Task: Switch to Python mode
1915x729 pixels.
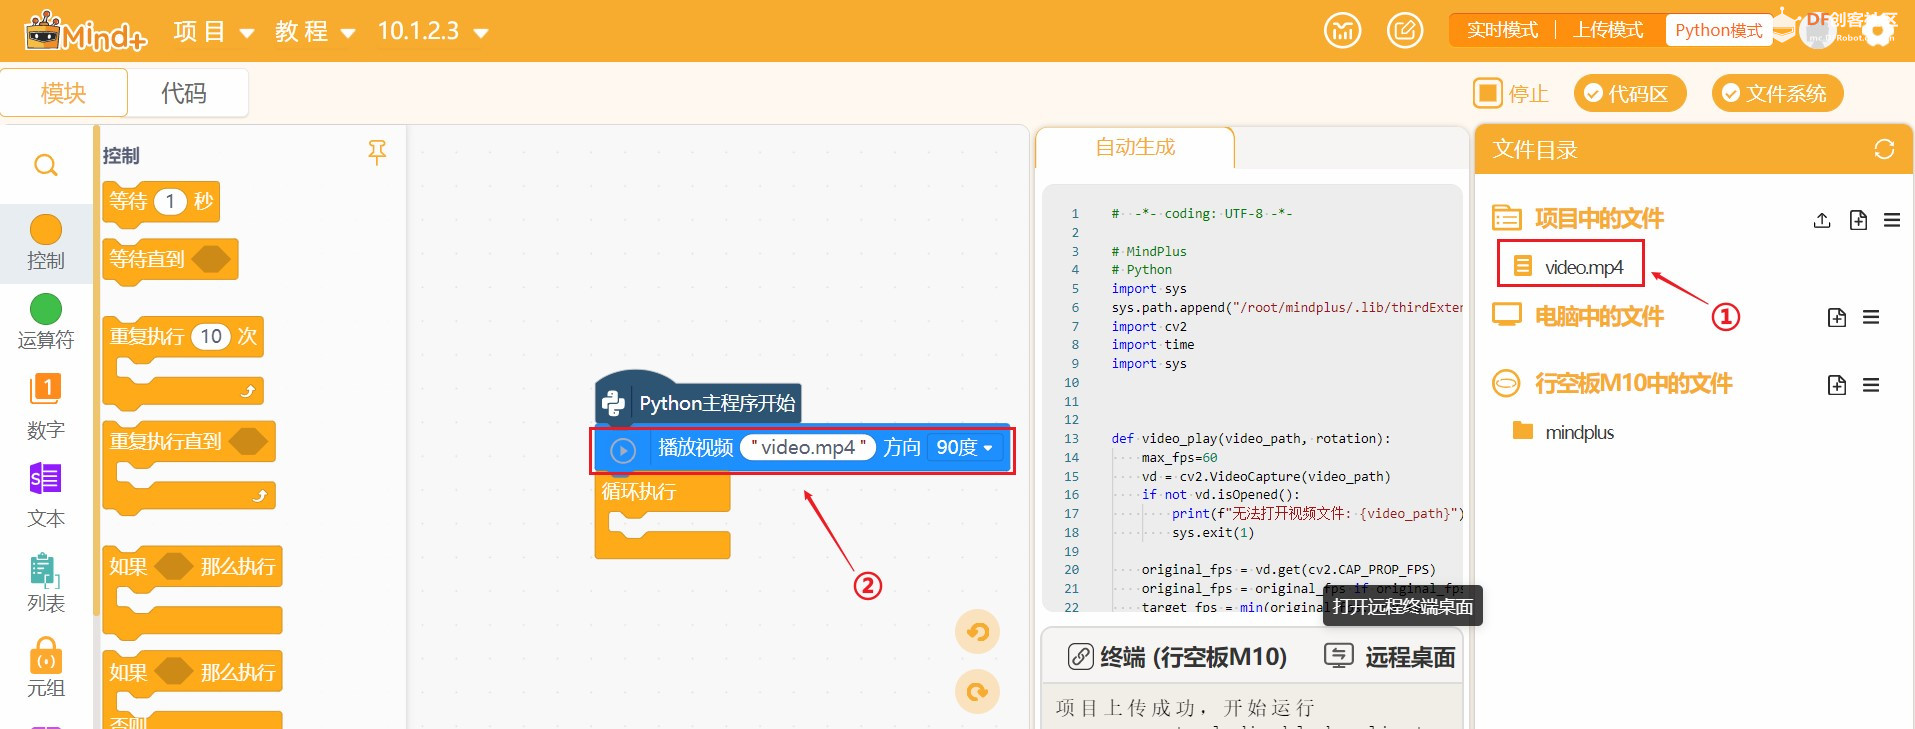Action: (1718, 30)
